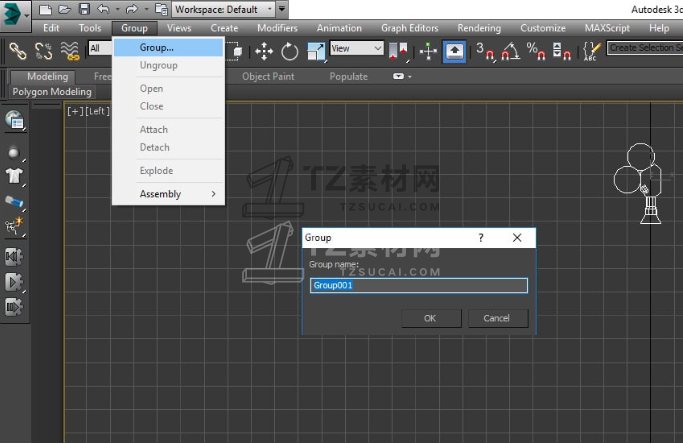Click Edit Named Selection Sets icon
Image resolution: width=683 pixels, height=444 pixels.
(x=592, y=51)
